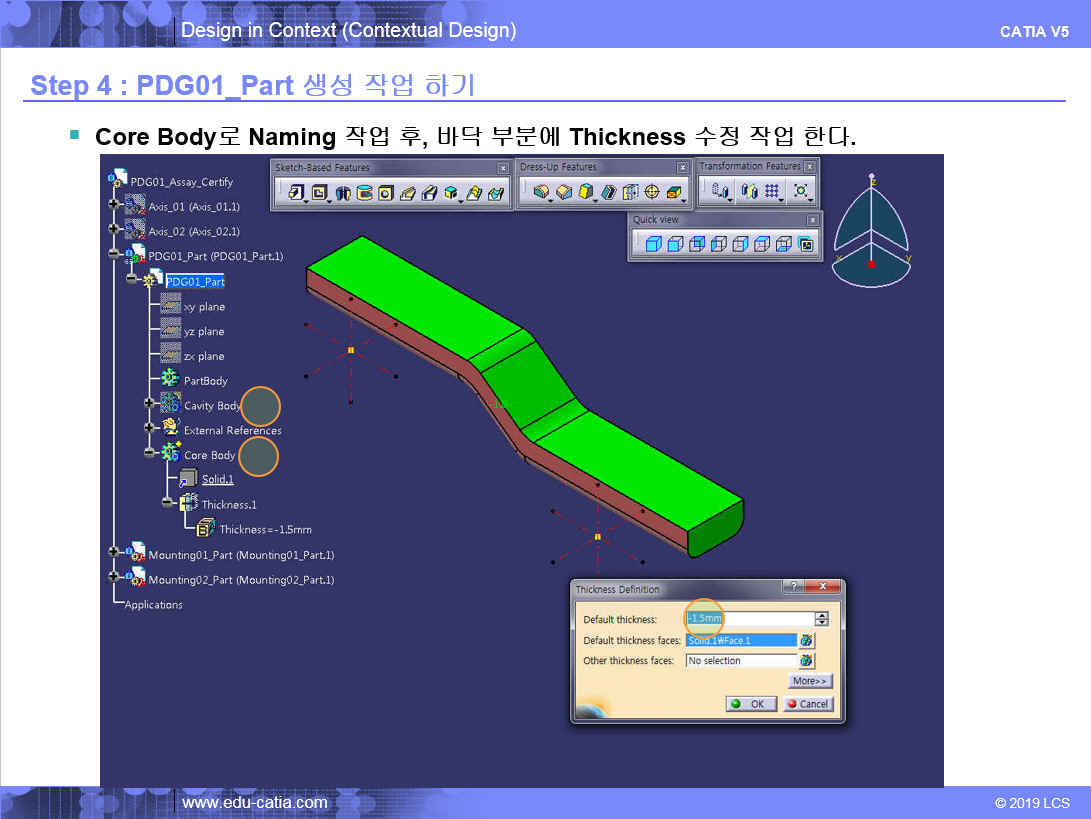The image size is (1091, 819).
Task: Collapse the Core Body tree node
Action: [149, 453]
